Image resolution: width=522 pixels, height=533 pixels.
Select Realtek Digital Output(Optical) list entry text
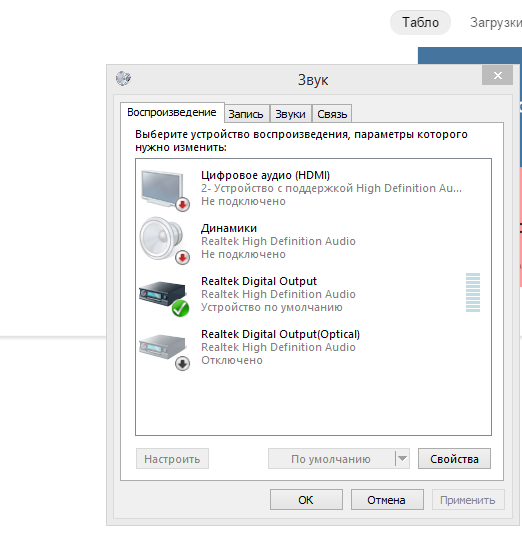(x=280, y=334)
